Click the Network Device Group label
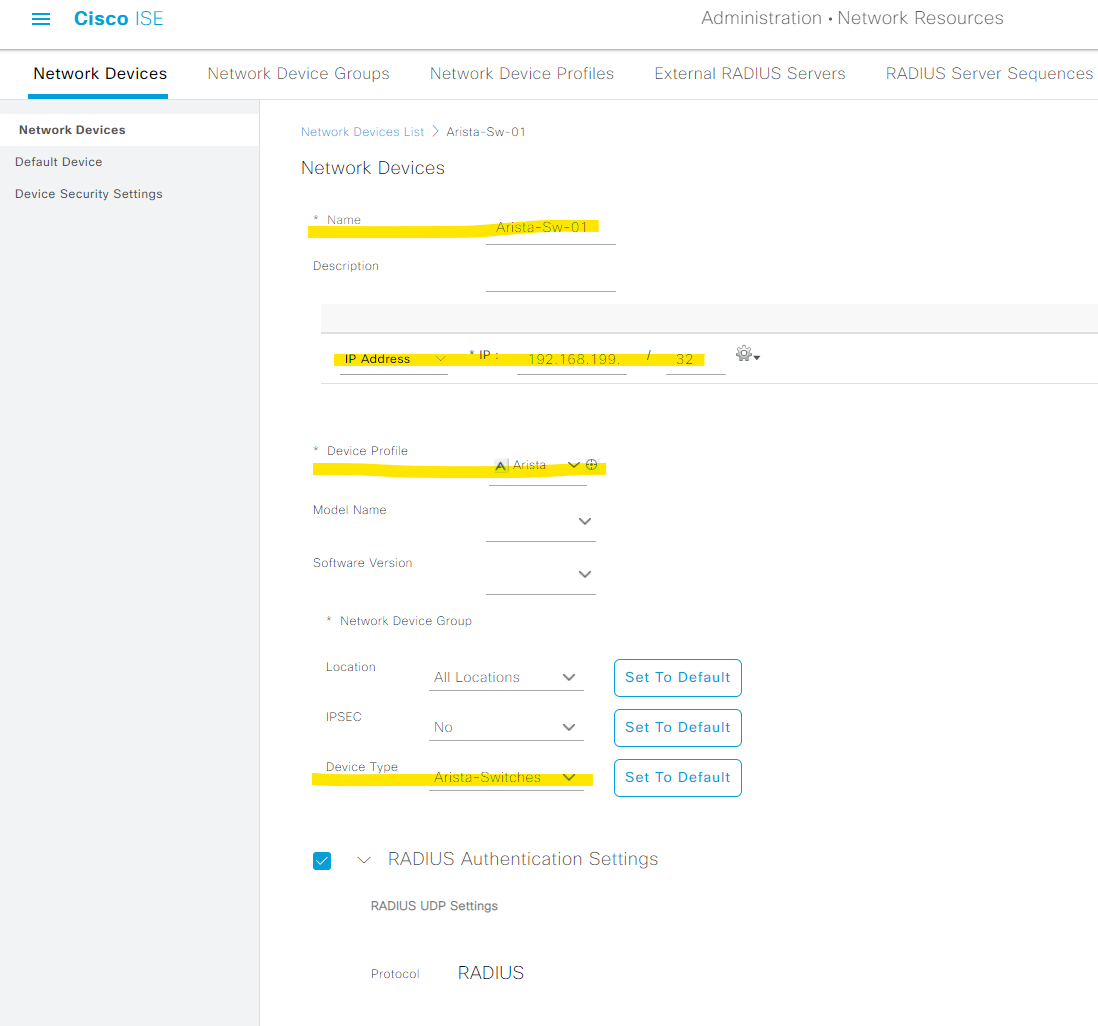This screenshot has height=1026, width=1098. (405, 621)
